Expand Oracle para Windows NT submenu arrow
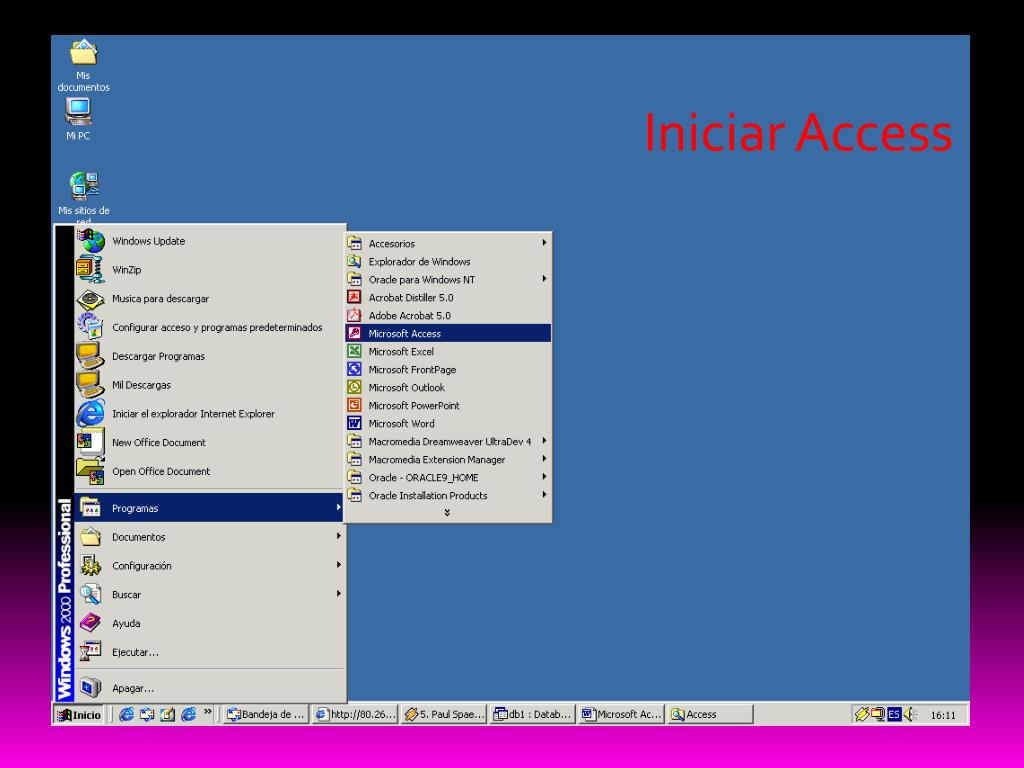The image size is (1024, 768). click(544, 279)
